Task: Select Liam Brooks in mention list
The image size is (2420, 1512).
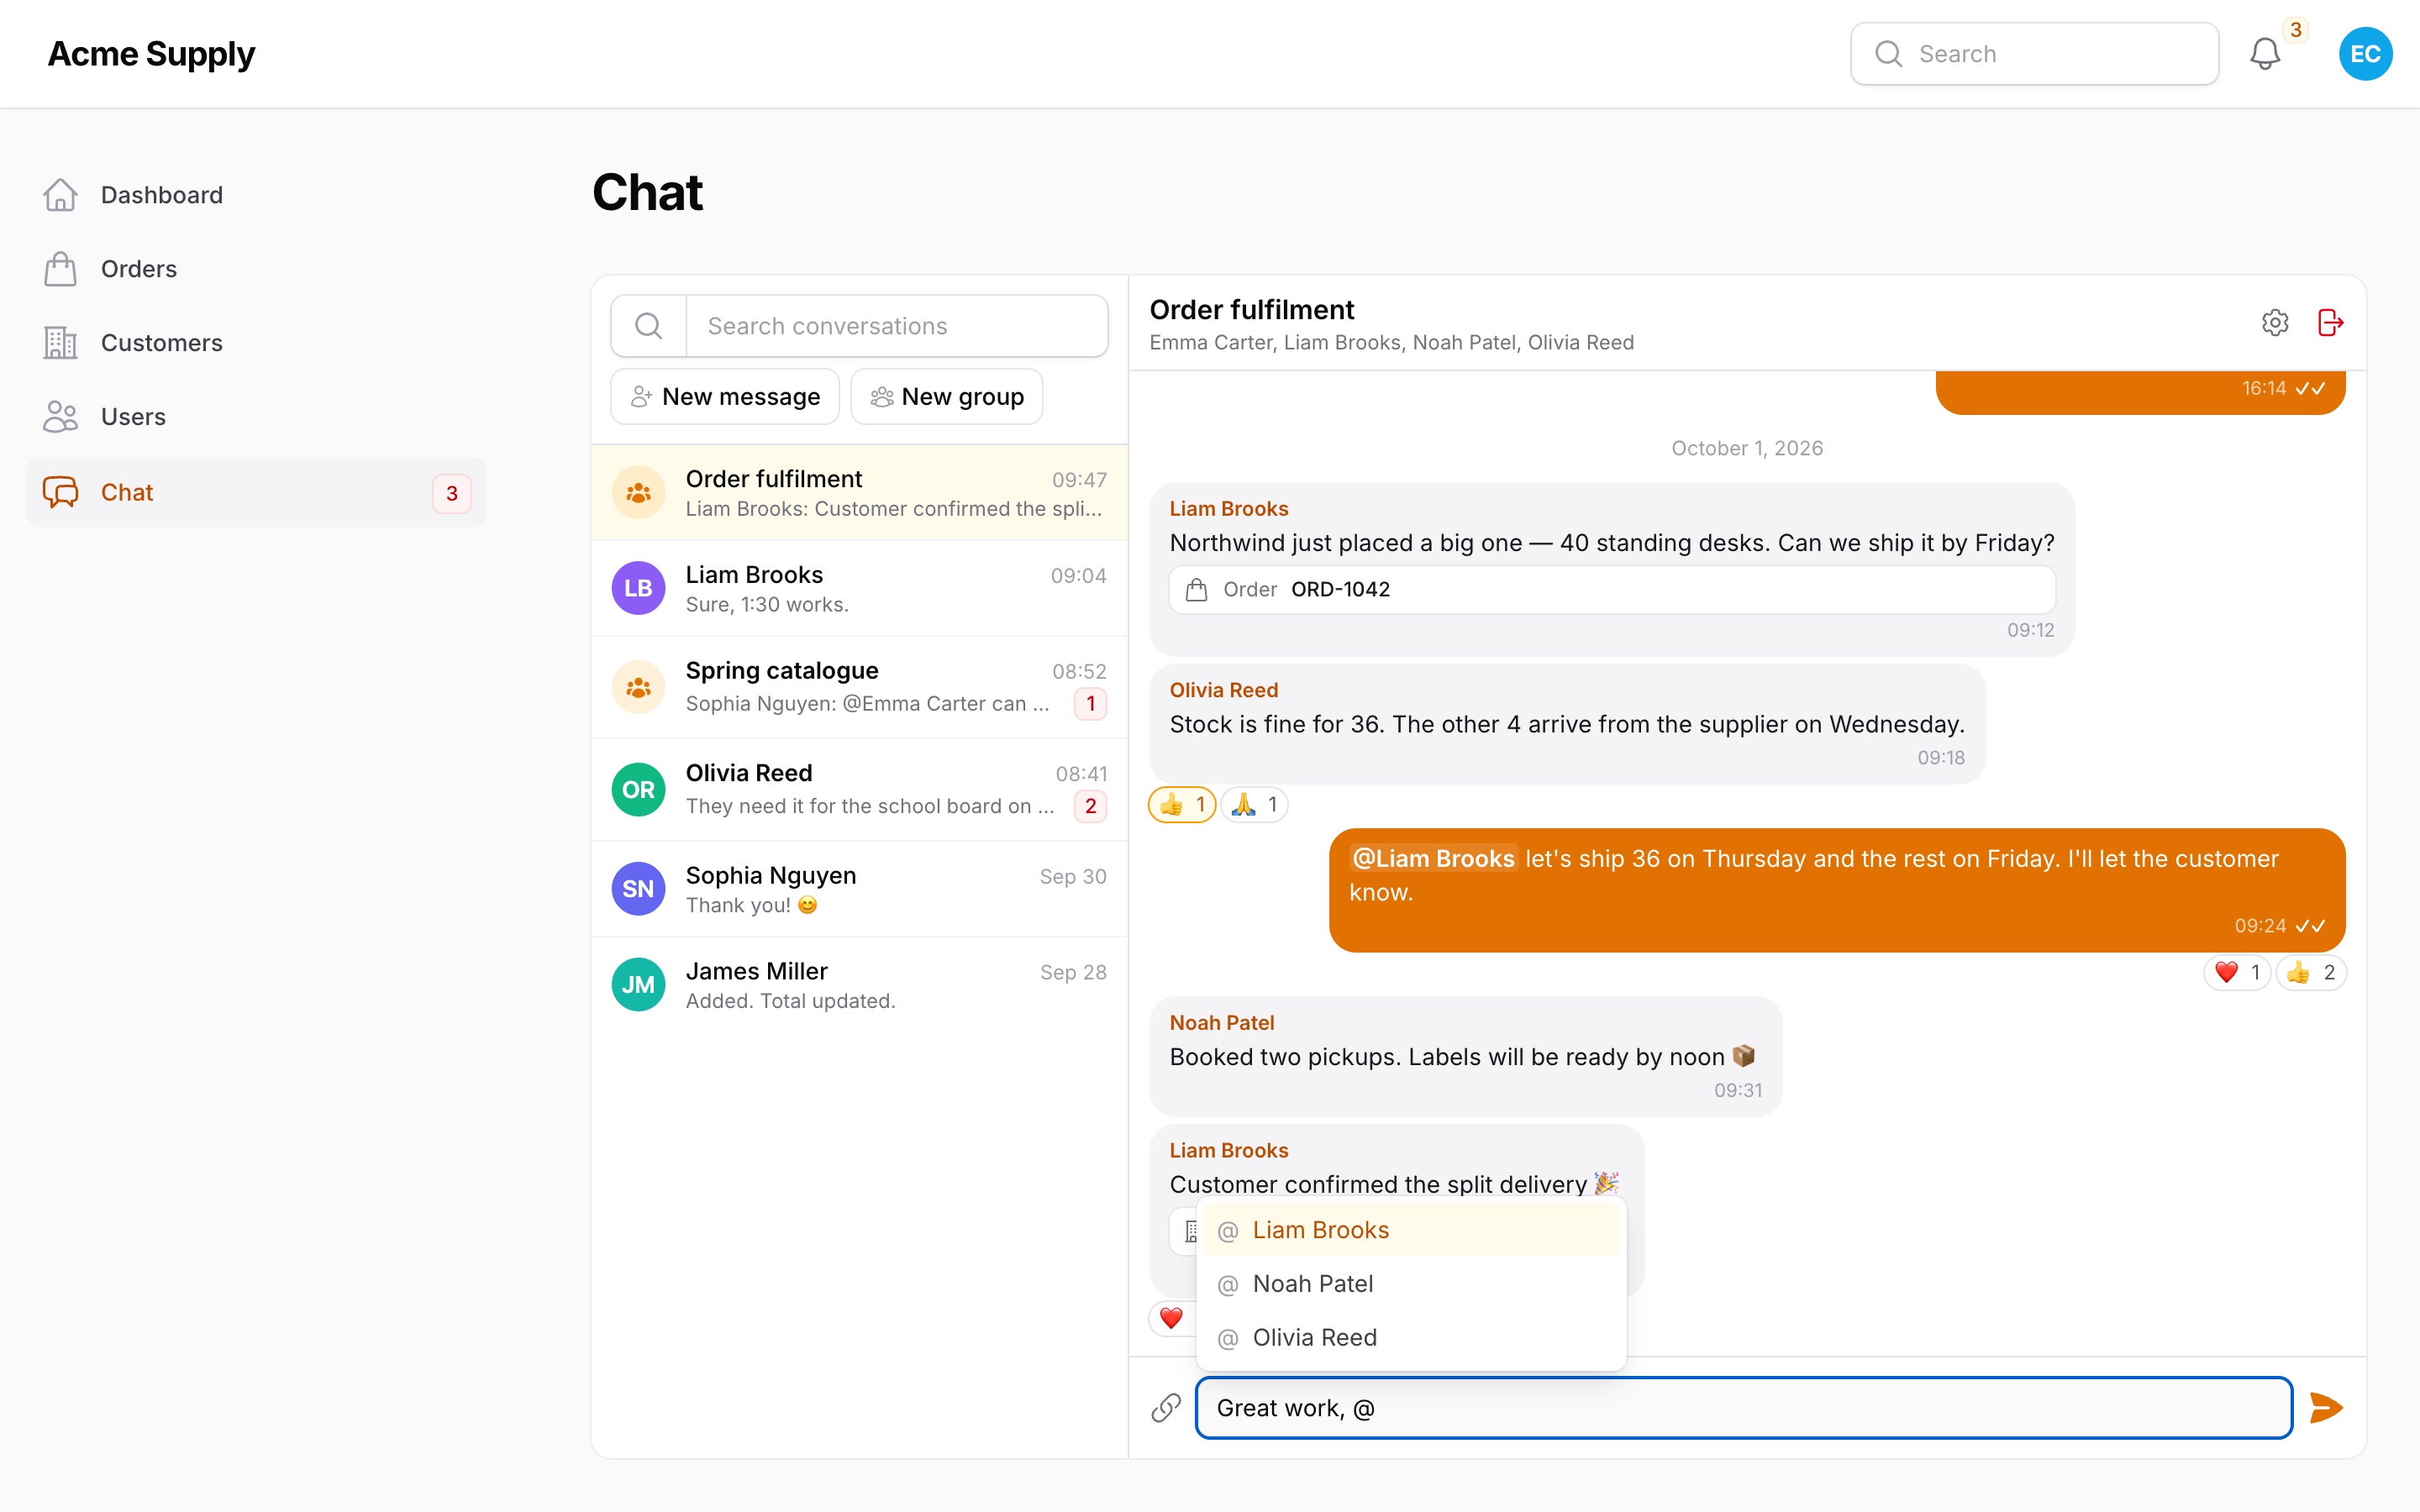Action: click(1411, 1230)
